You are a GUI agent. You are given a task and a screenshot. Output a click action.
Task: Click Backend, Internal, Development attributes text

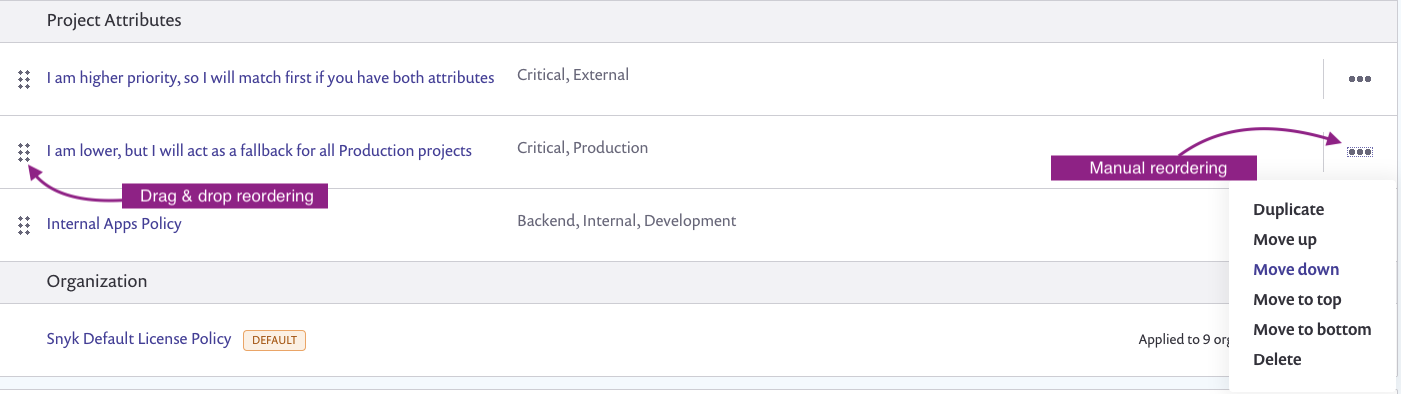pos(626,221)
